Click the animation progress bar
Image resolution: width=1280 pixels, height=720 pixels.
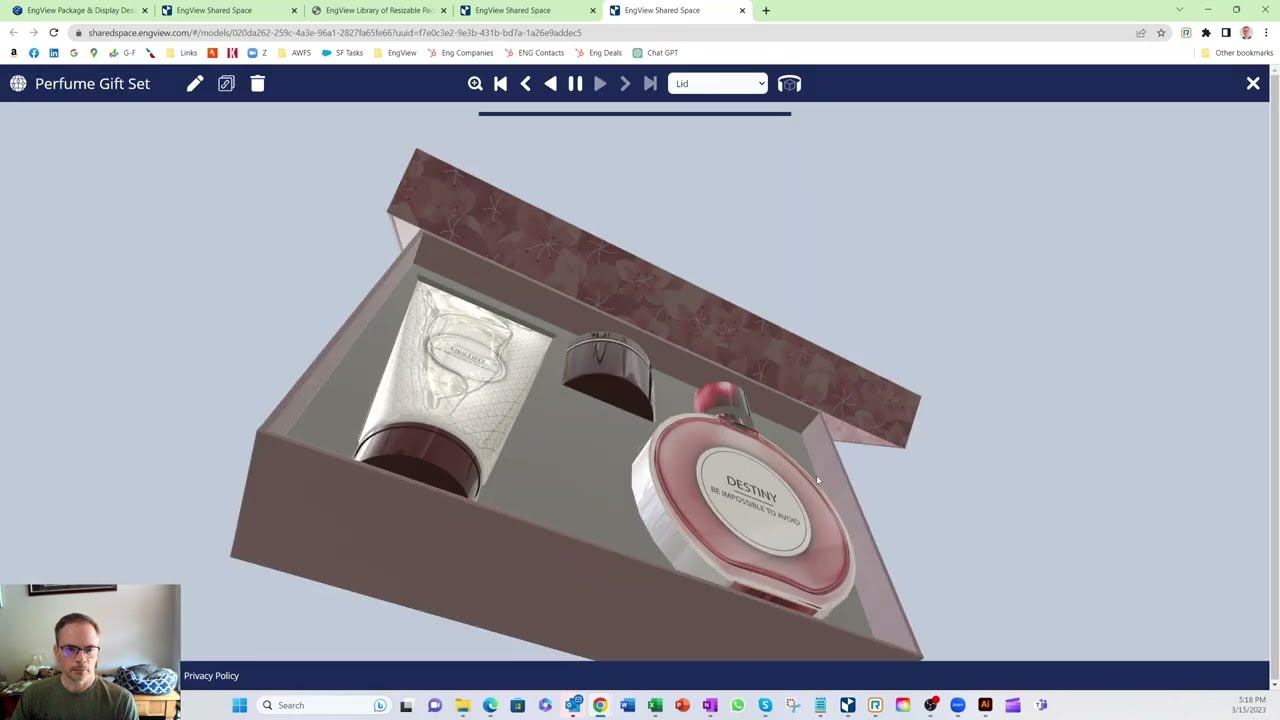coord(635,114)
